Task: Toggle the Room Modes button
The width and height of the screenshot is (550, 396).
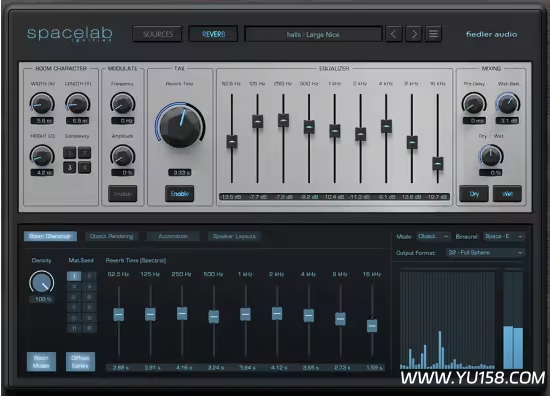Action: tap(41, 362)
